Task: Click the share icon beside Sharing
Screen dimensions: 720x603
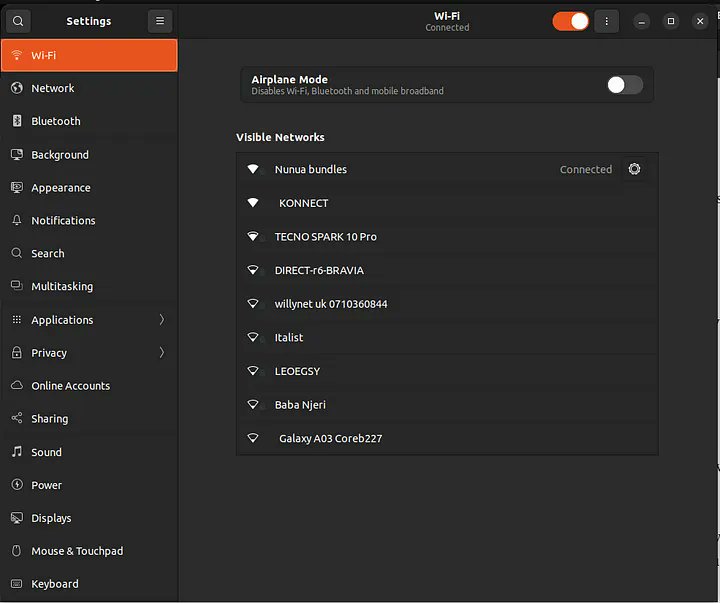Action: [17, 418]
